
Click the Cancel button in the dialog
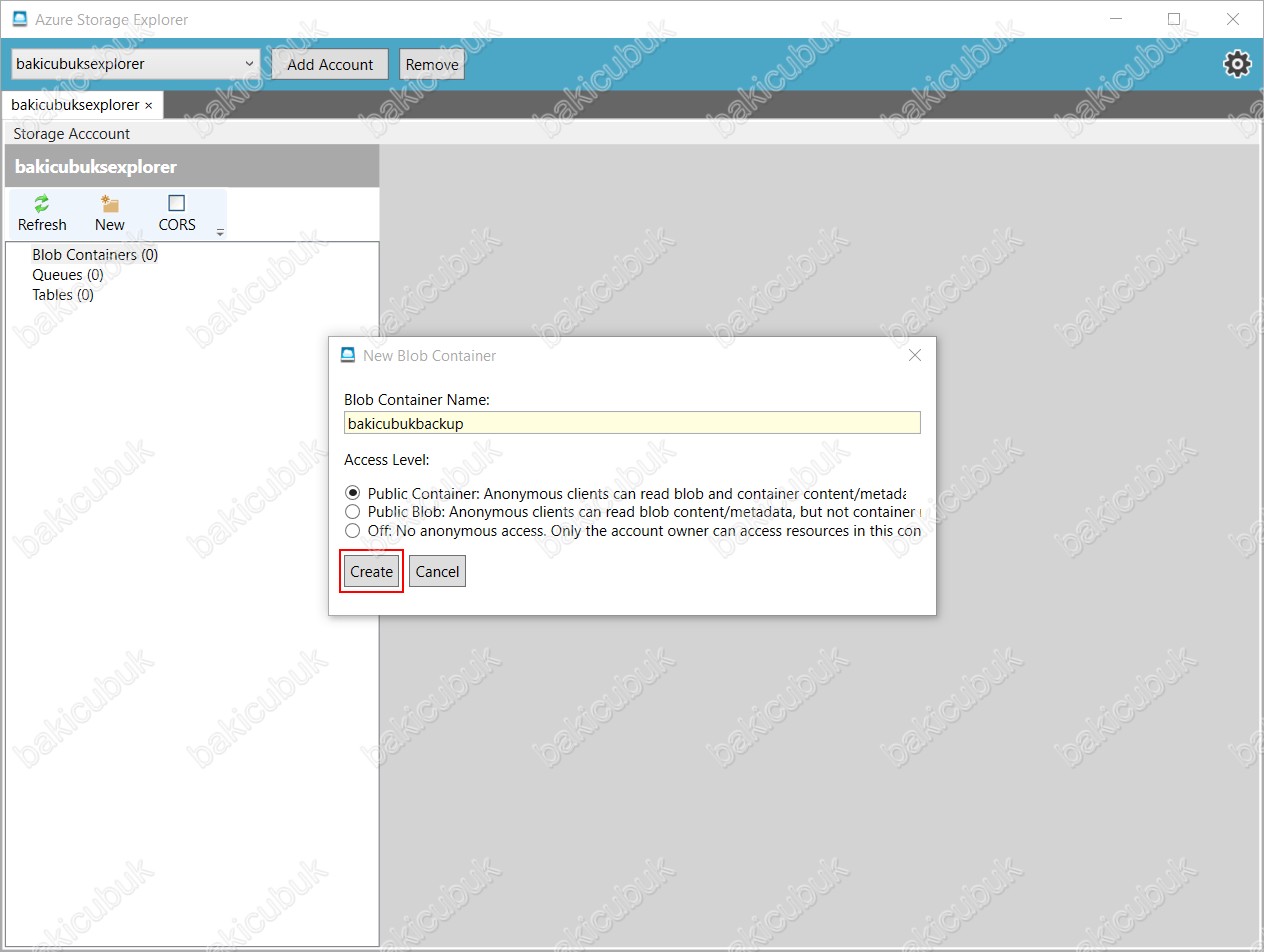click(437, 572)
